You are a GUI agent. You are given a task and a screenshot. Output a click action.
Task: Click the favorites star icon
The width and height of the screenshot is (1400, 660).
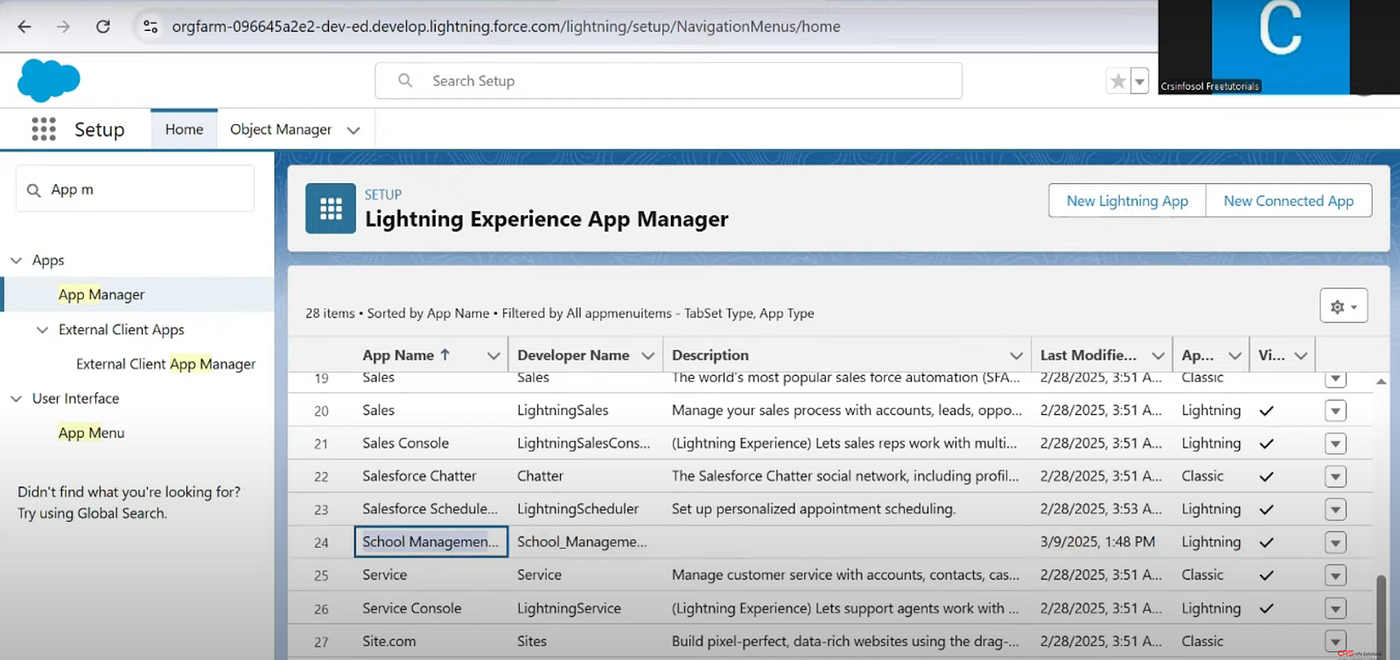click(x=1118, y=82)
